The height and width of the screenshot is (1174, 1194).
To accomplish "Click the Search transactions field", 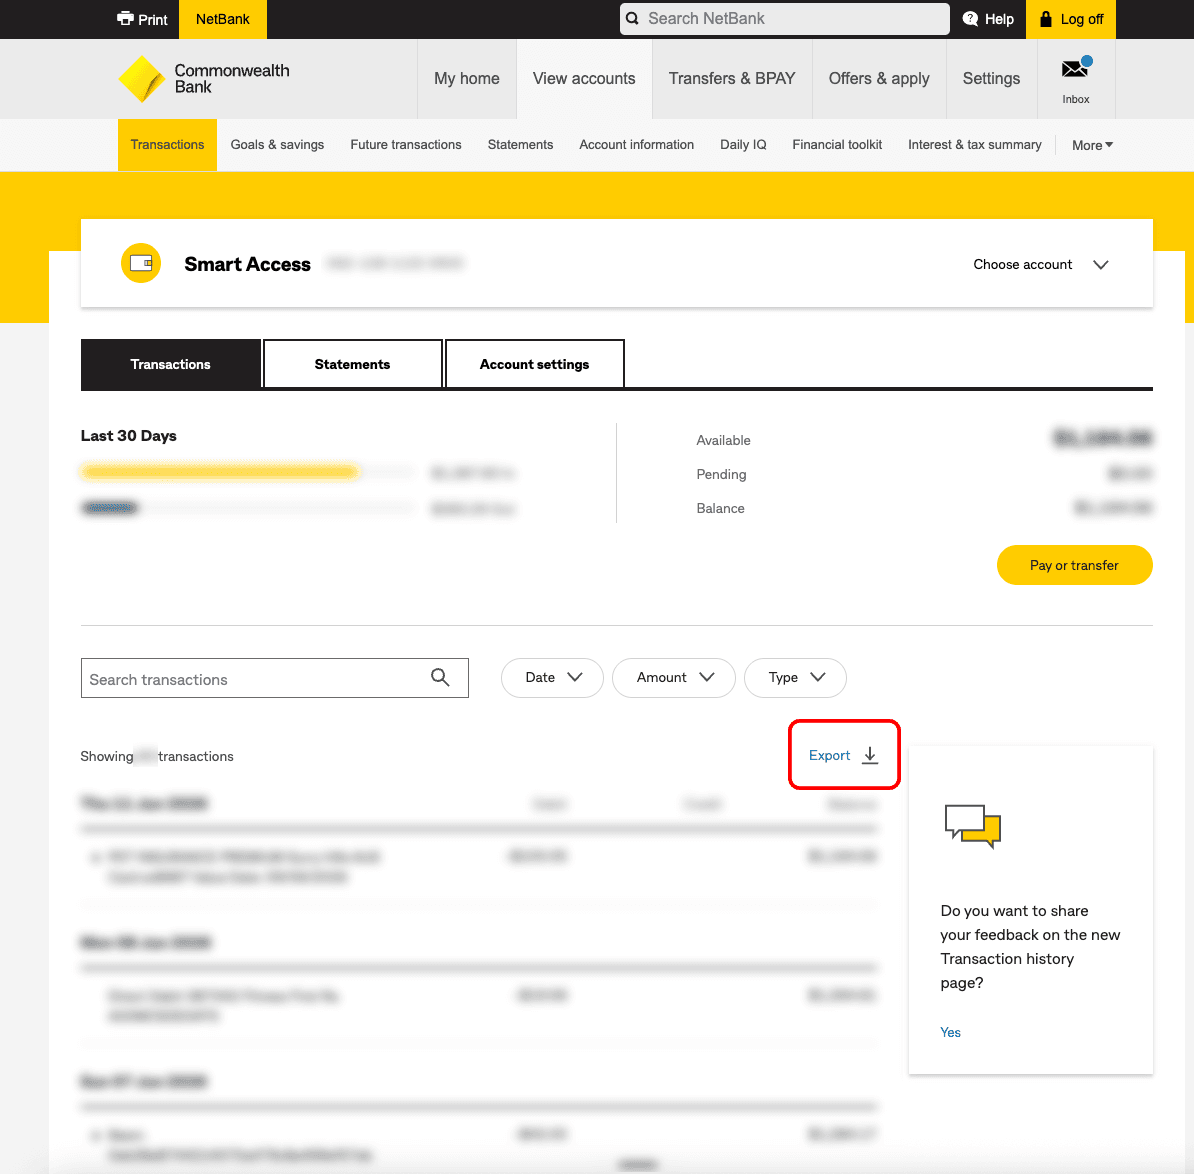I will 274,678.
